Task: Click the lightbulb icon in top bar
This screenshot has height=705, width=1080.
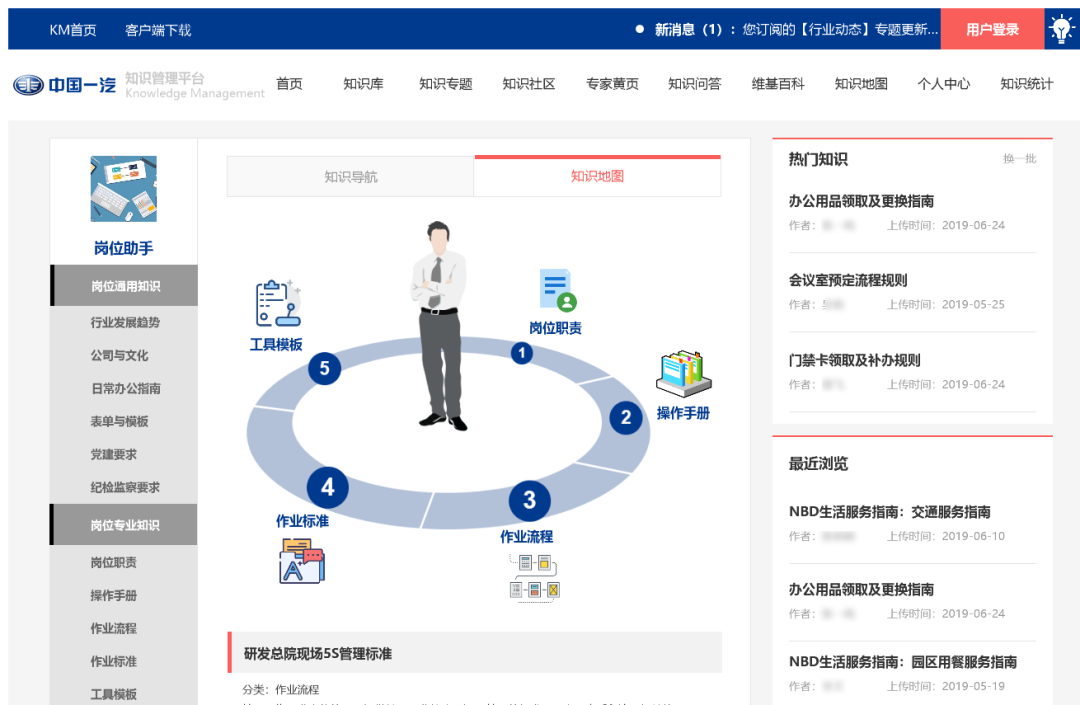Action: (x=1061, y=30)
